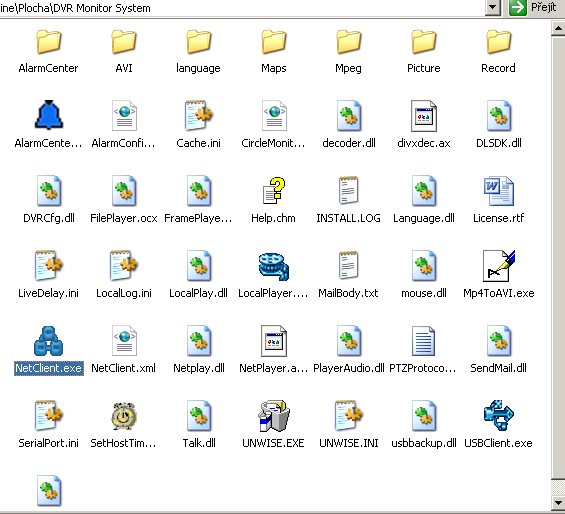Select the UNWISE.EXE uninstaller icon

pos(273,416)
